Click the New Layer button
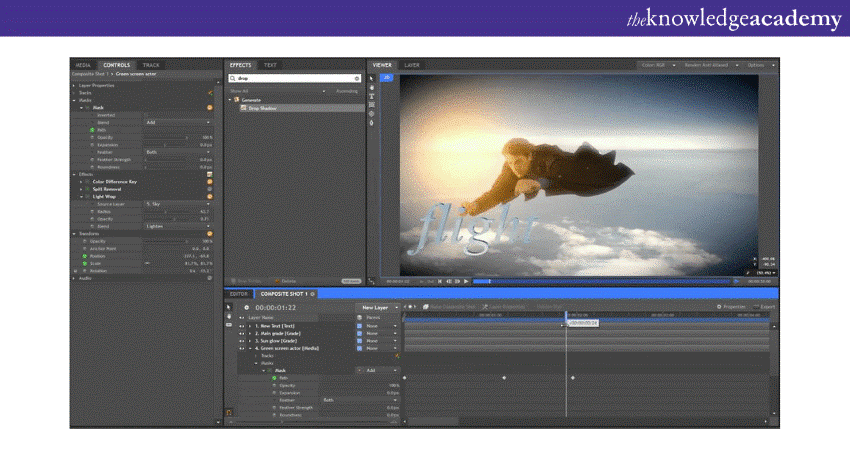 click(x=376, y=307)
